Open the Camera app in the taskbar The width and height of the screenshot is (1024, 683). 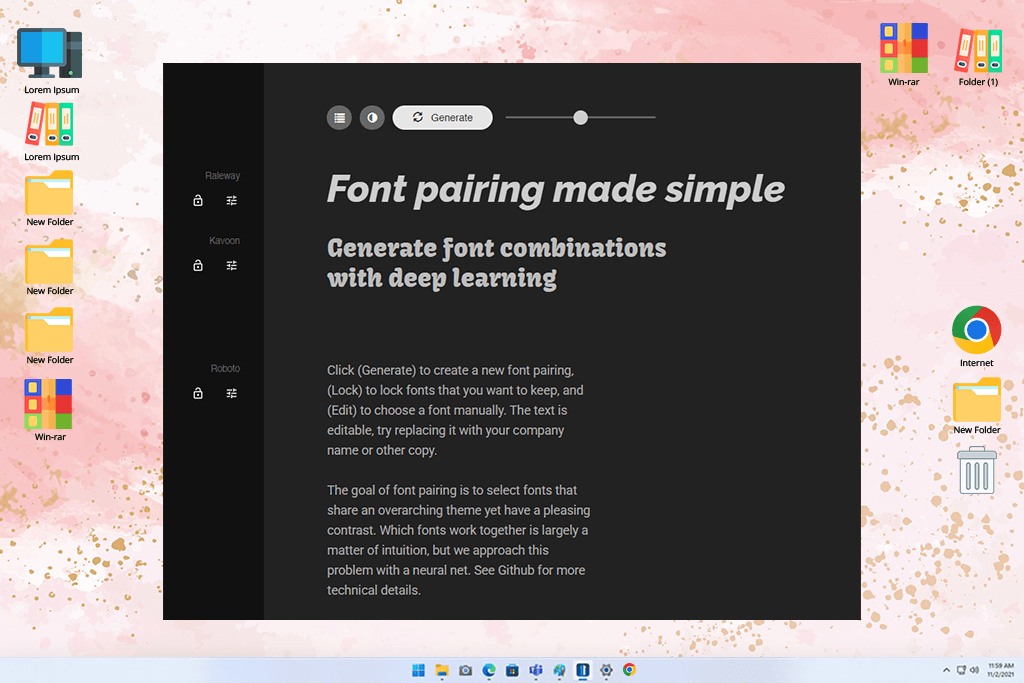tap(466, 670)
